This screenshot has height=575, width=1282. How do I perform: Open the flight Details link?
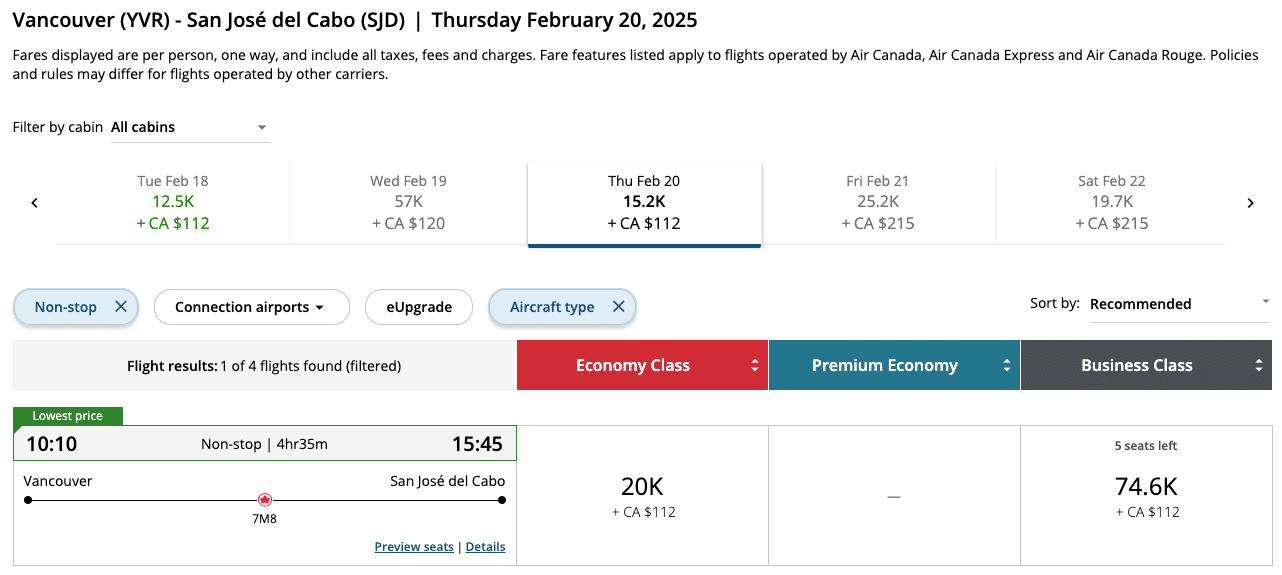pos(485,547)
